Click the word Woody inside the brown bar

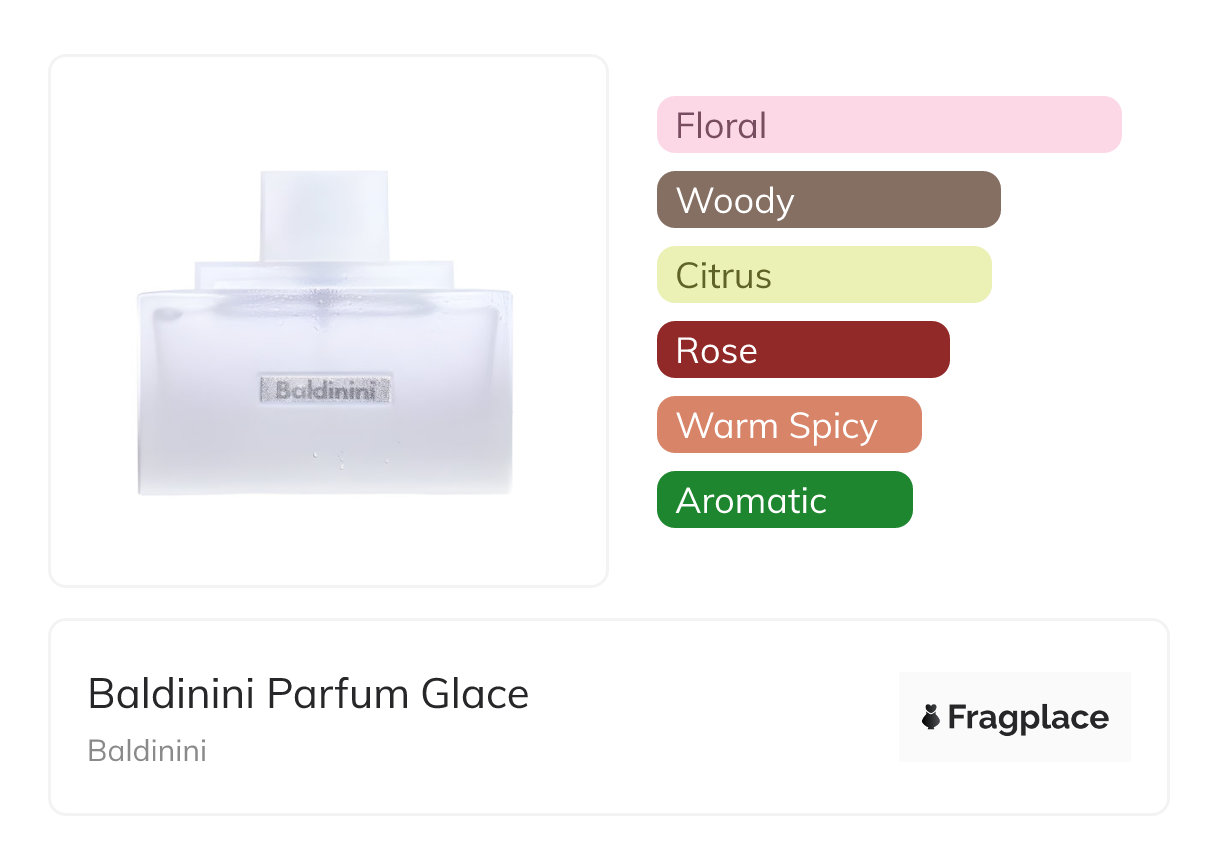coord(735,201)
